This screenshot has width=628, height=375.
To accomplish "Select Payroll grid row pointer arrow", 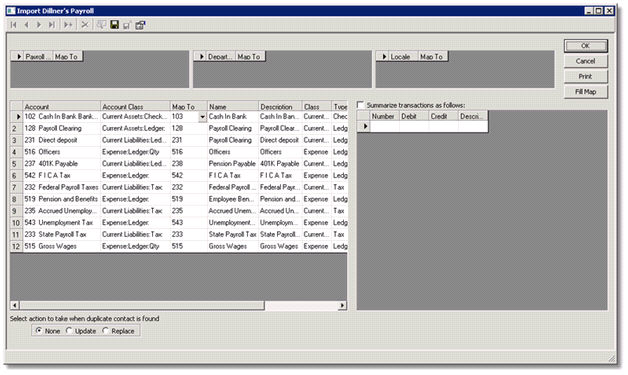I will click(x=18, y=56).
